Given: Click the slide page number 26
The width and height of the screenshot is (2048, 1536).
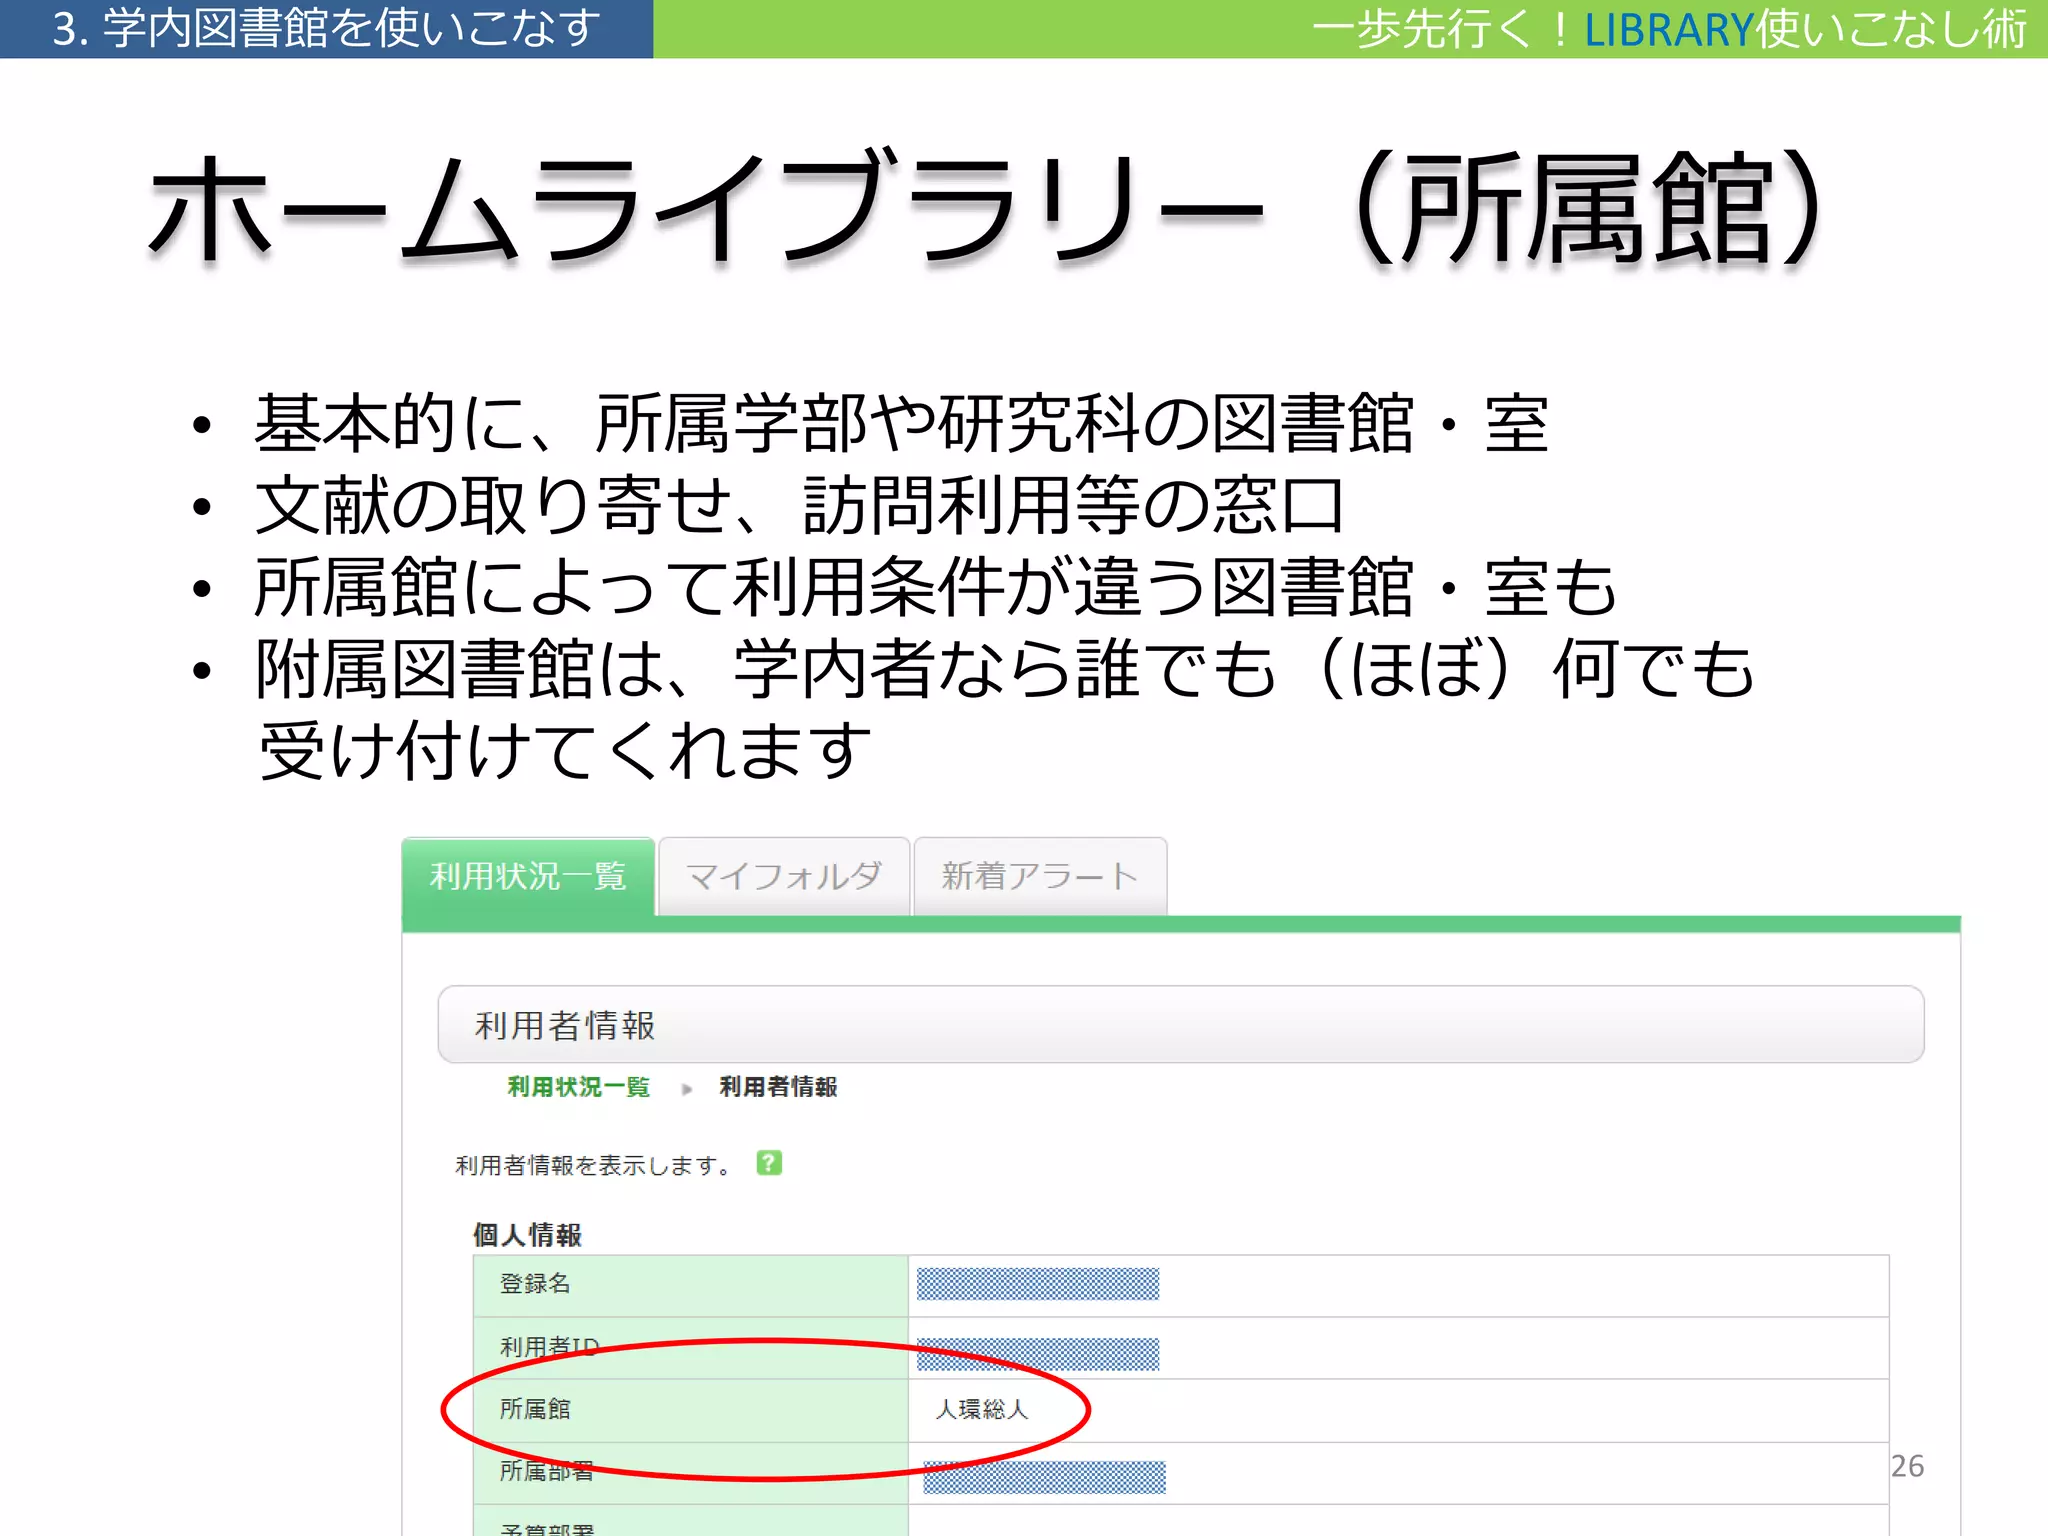Looking at the screenshot, I should [x=1906, y=1466].
